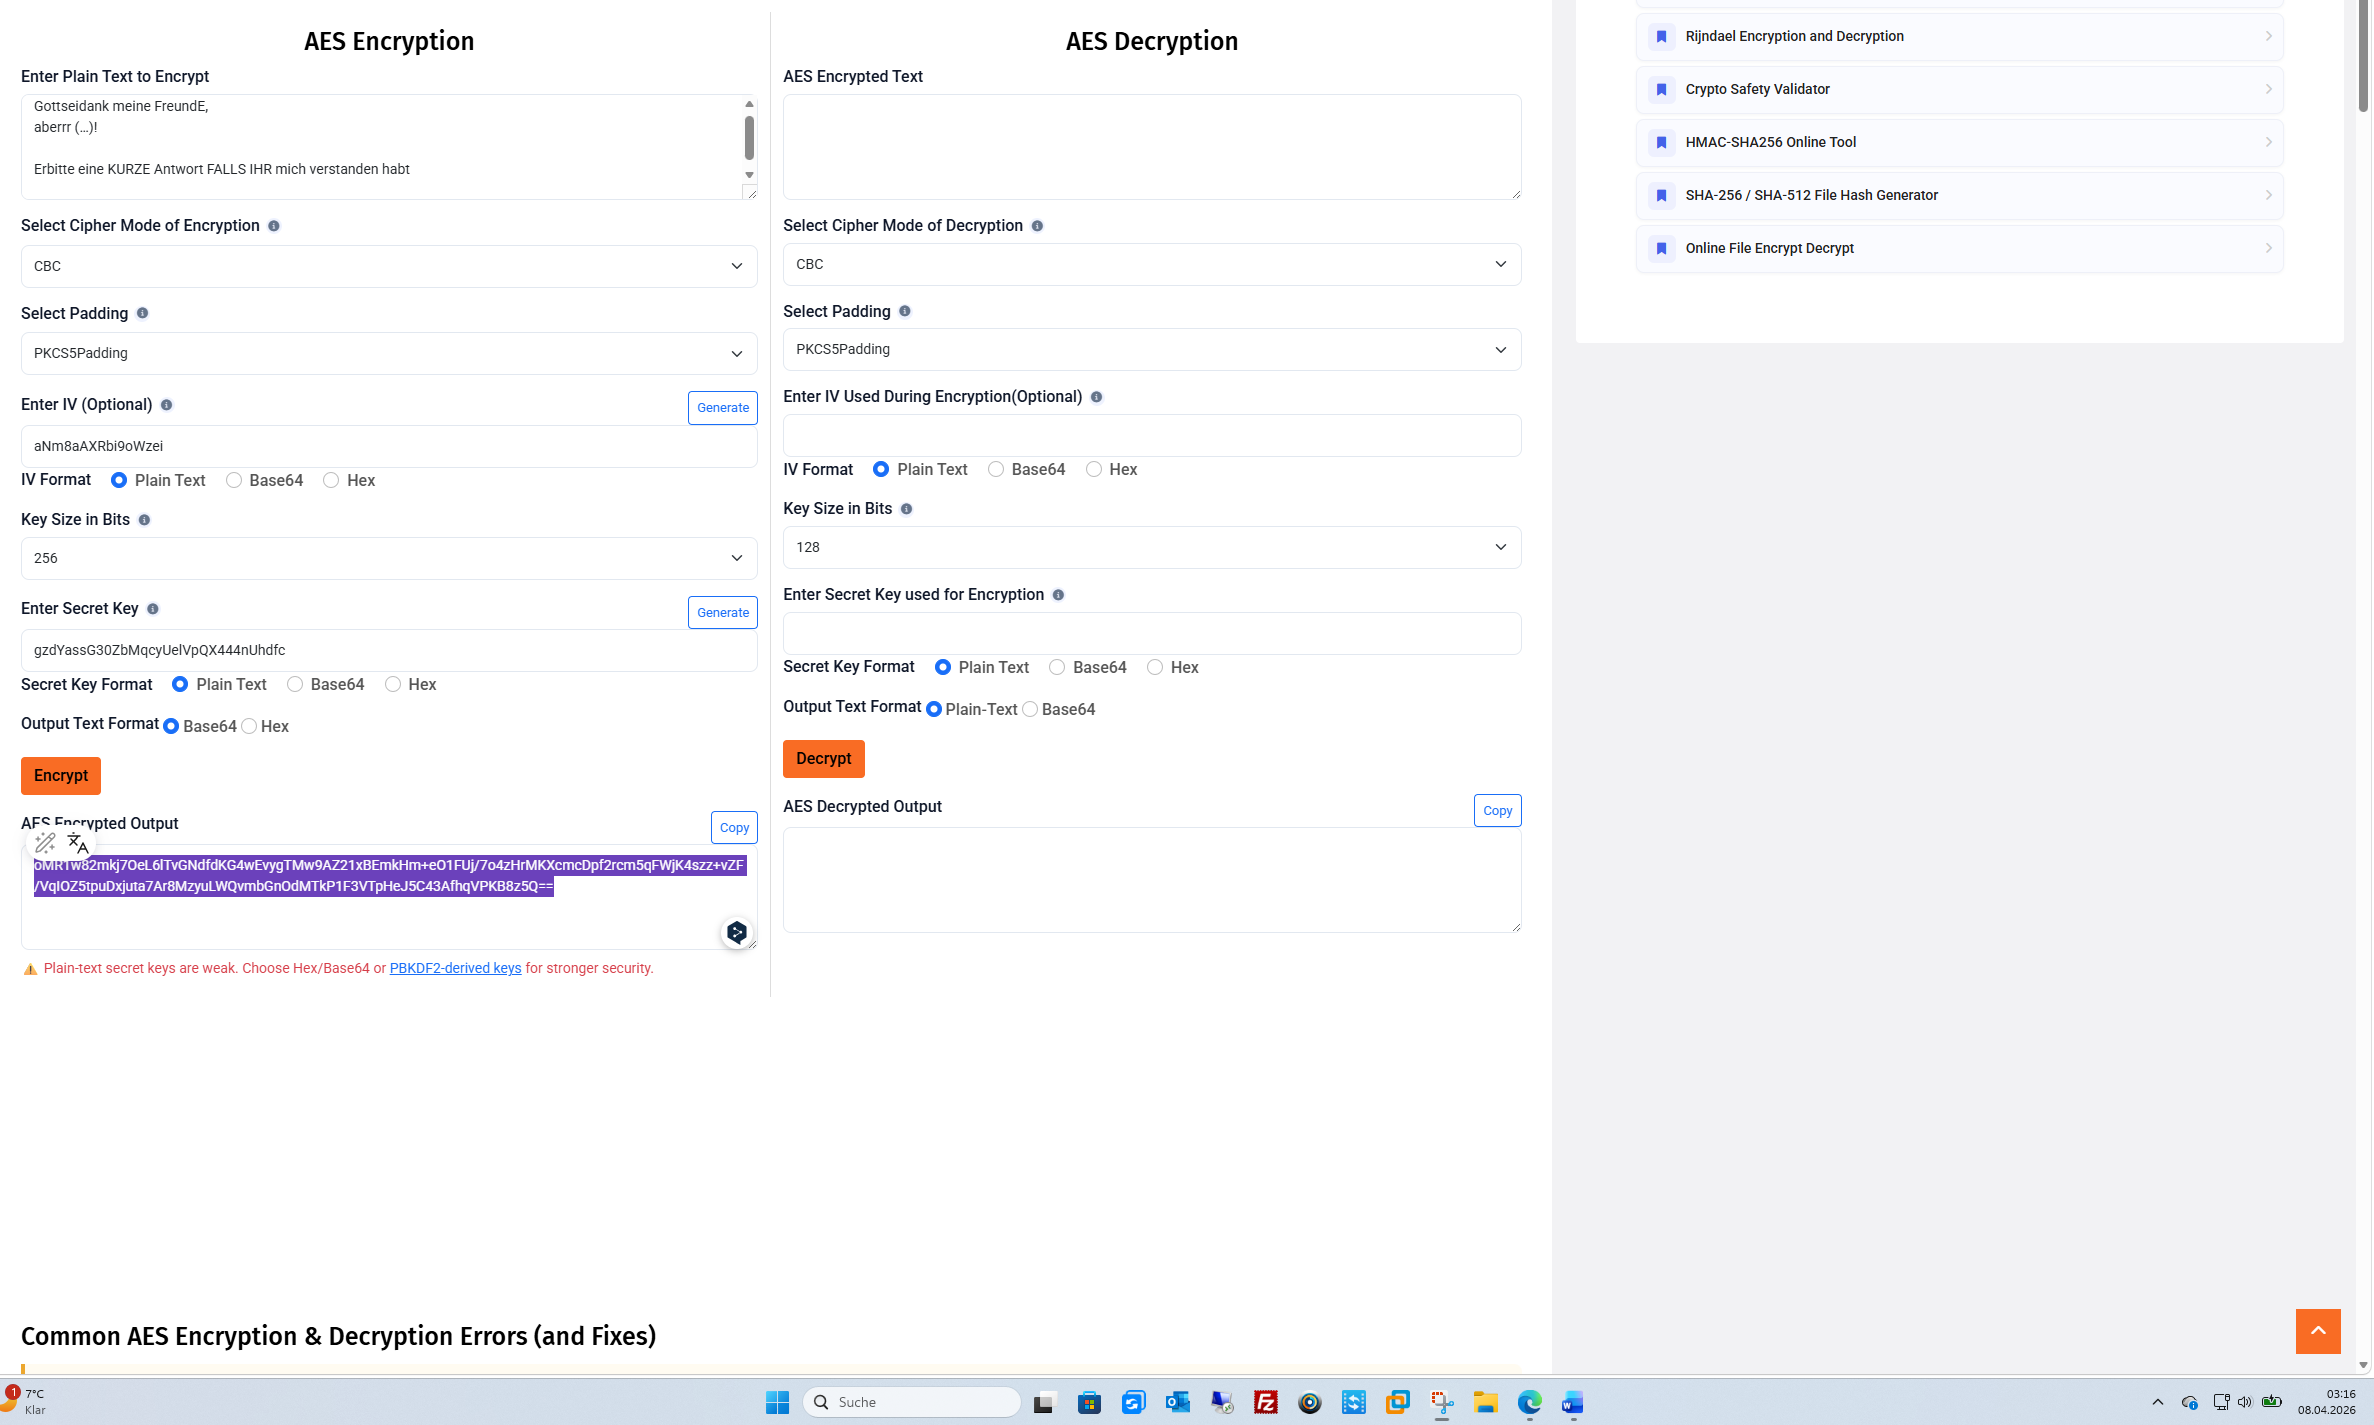Click magic wand icon above encrypted output
This screenshot has height=1425, width=2374.
pyautogui.click(x=45, y=843)
